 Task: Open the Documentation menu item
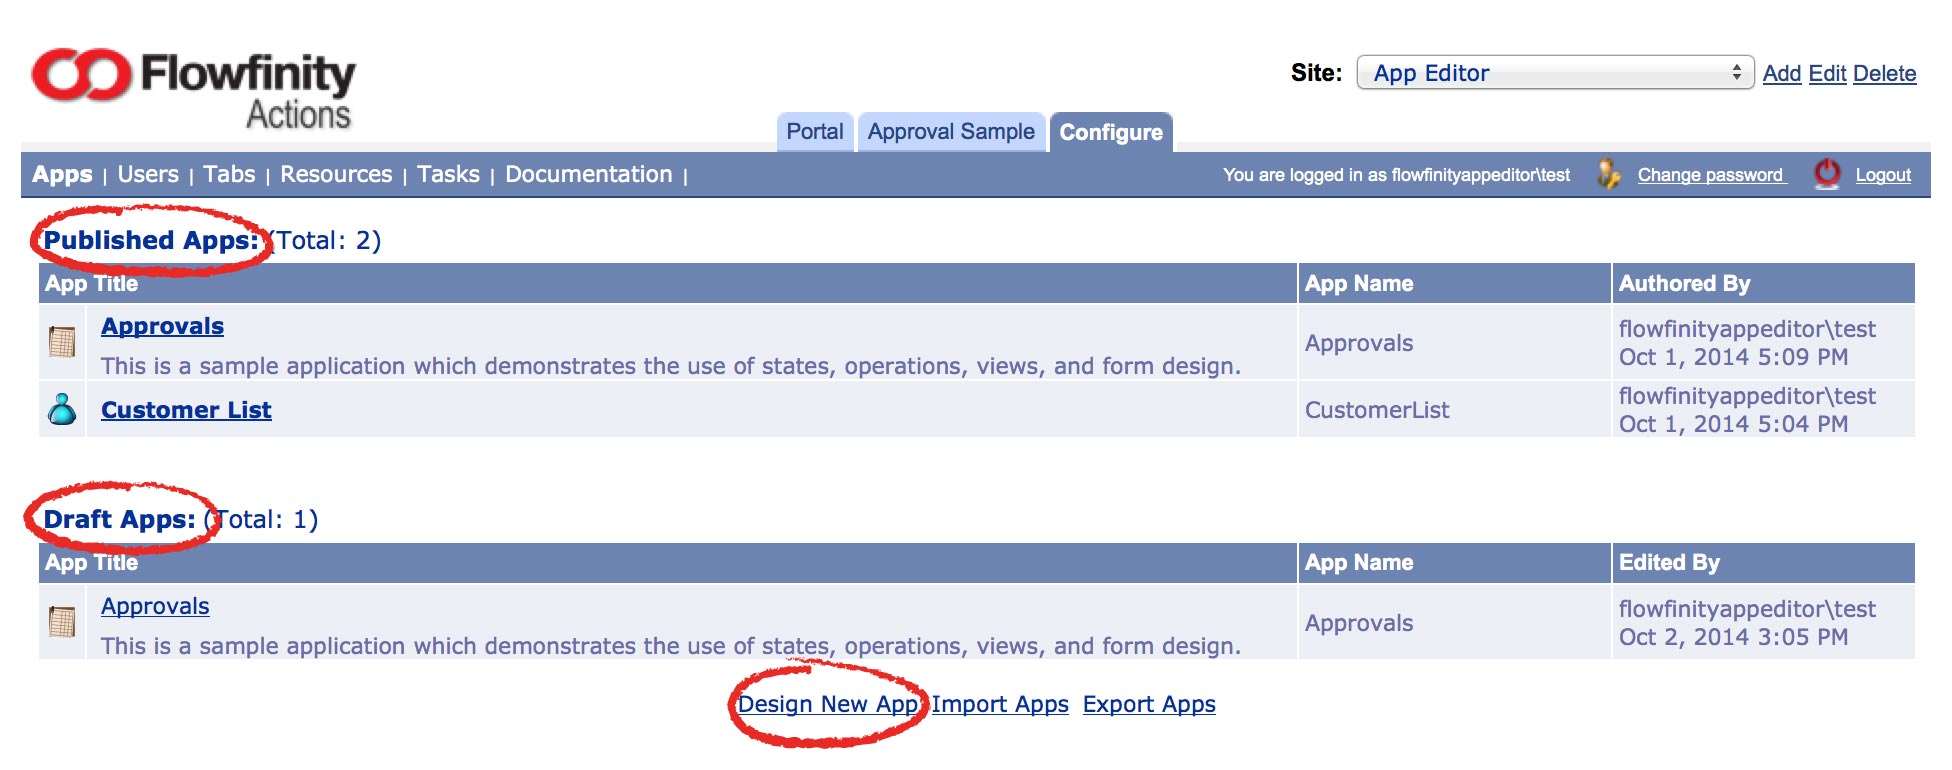click(588, 174)
